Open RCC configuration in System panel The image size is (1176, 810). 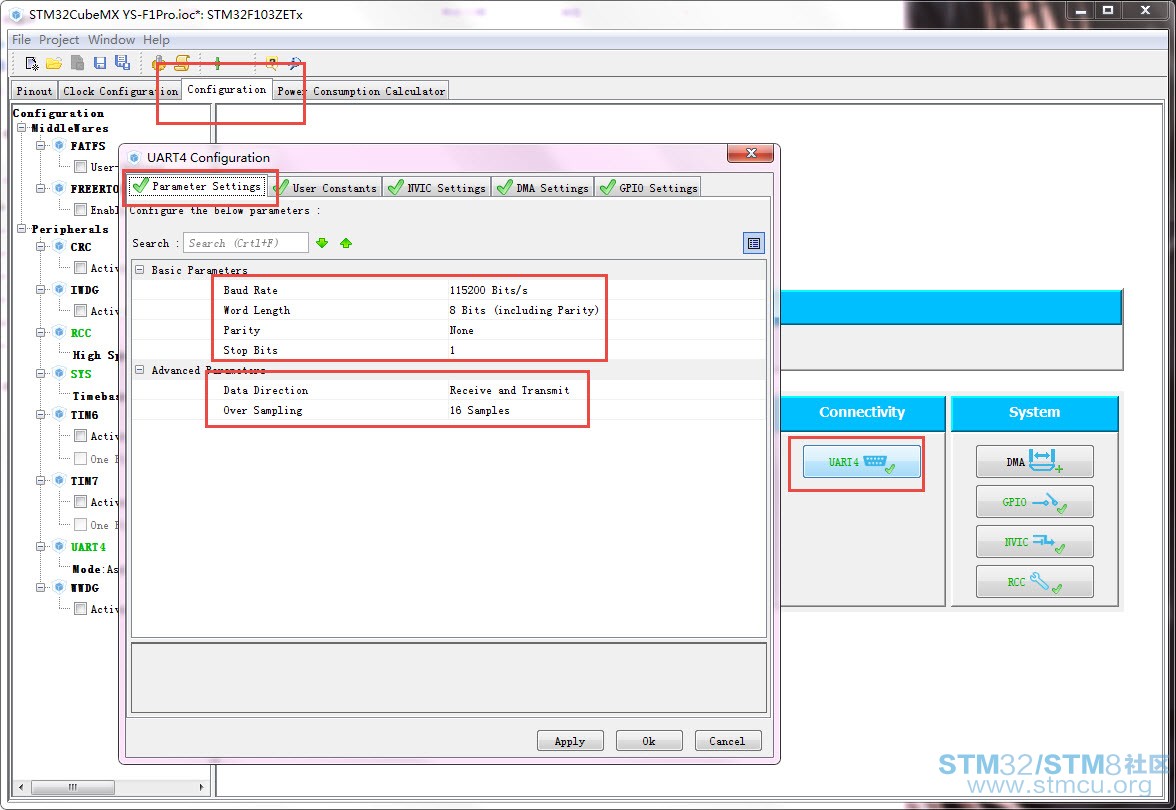pos(1034,581)
